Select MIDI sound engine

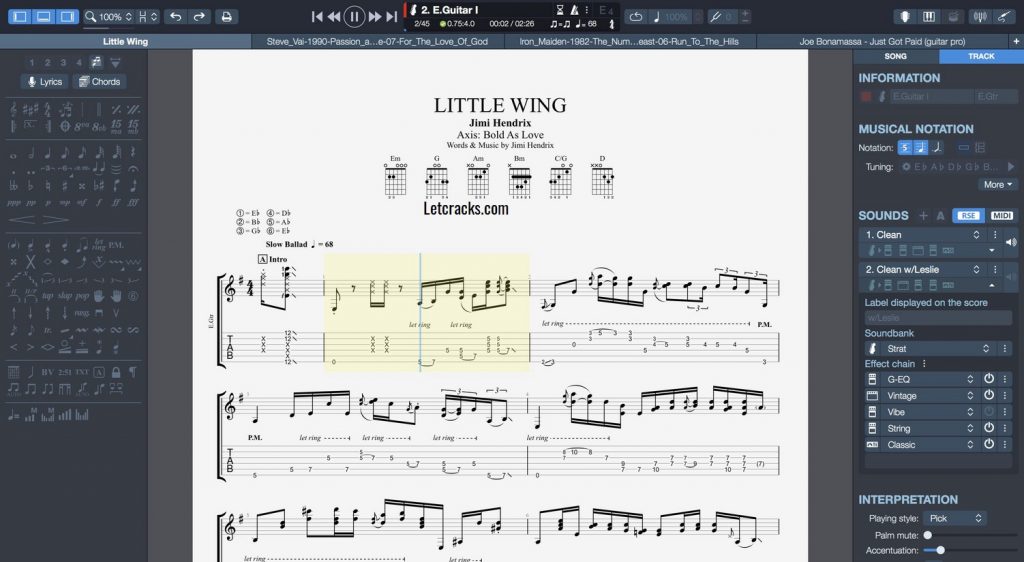point(1001,215)
